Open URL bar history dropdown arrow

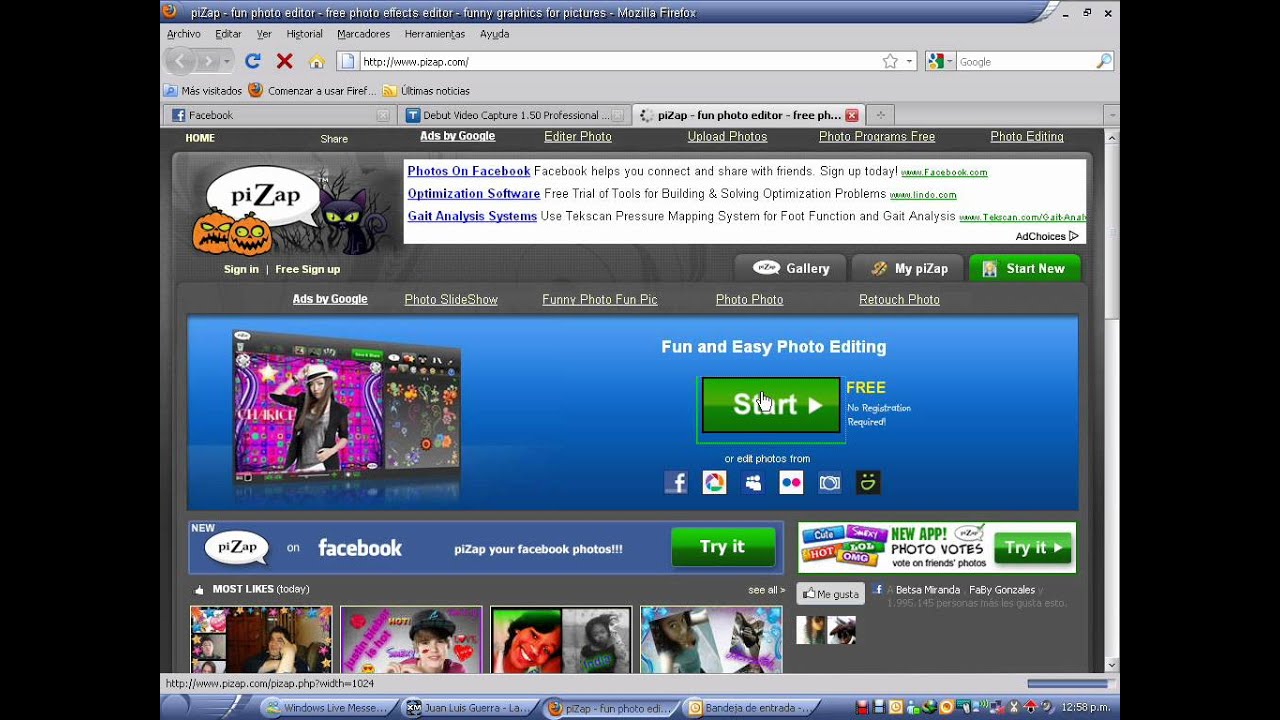tap(910, 62)
